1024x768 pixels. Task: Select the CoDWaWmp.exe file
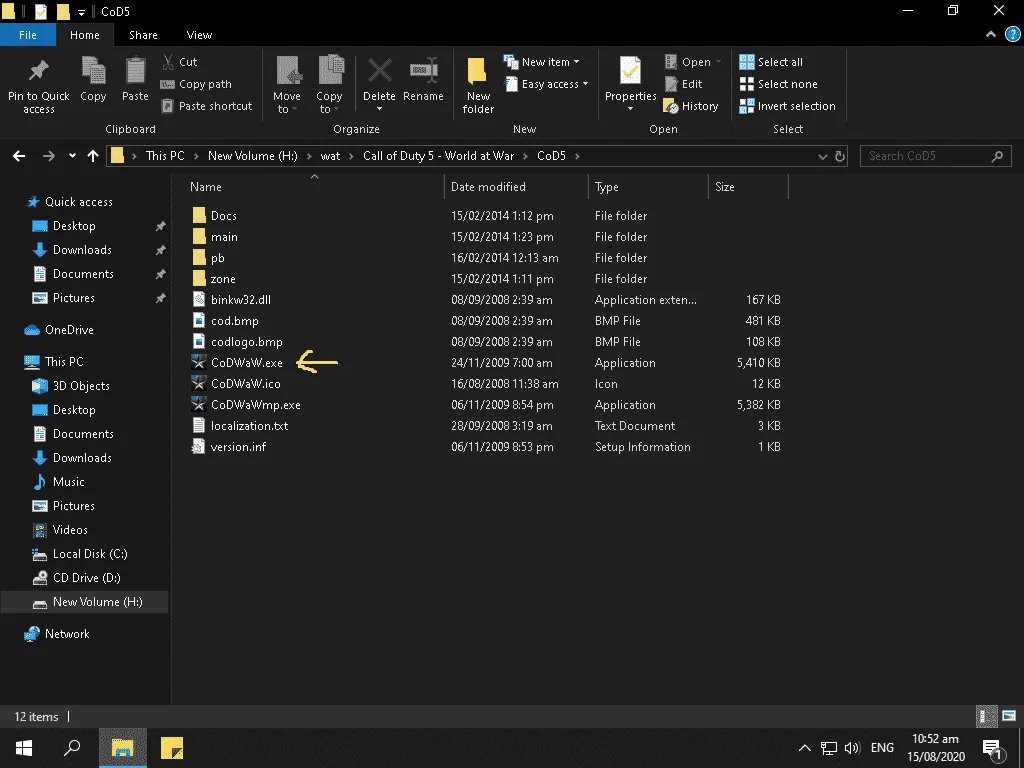(255, 405)
